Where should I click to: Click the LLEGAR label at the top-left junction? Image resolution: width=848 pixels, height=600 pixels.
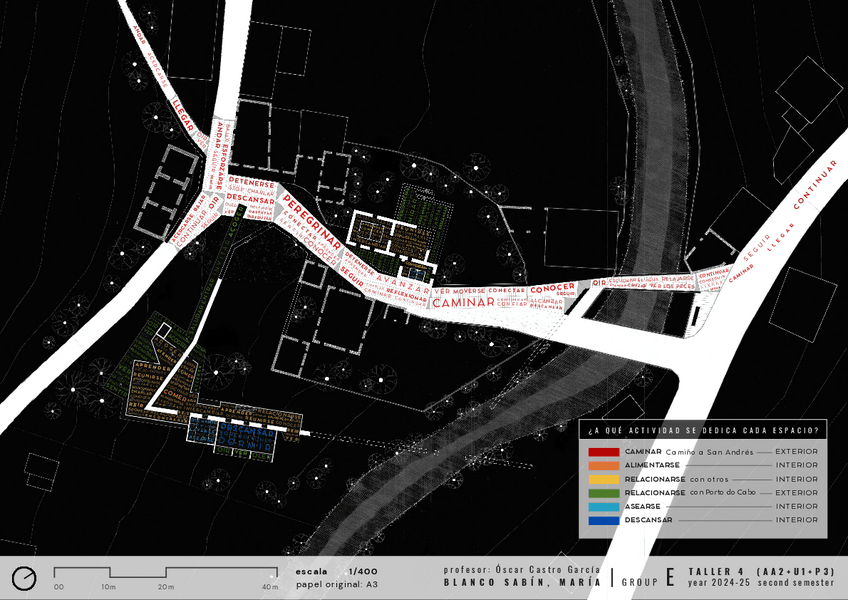pyautogui.click(x=182, y=114)
